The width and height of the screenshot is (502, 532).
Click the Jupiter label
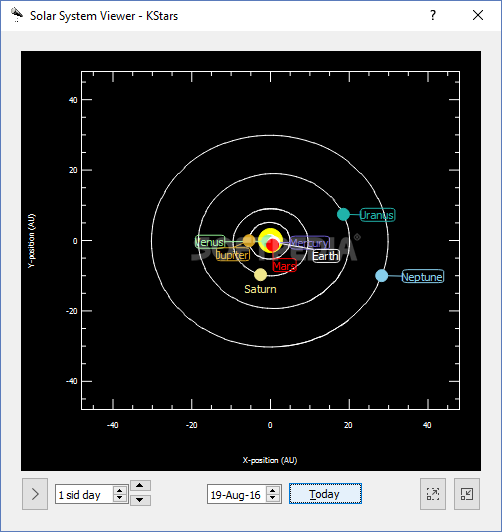233,255
